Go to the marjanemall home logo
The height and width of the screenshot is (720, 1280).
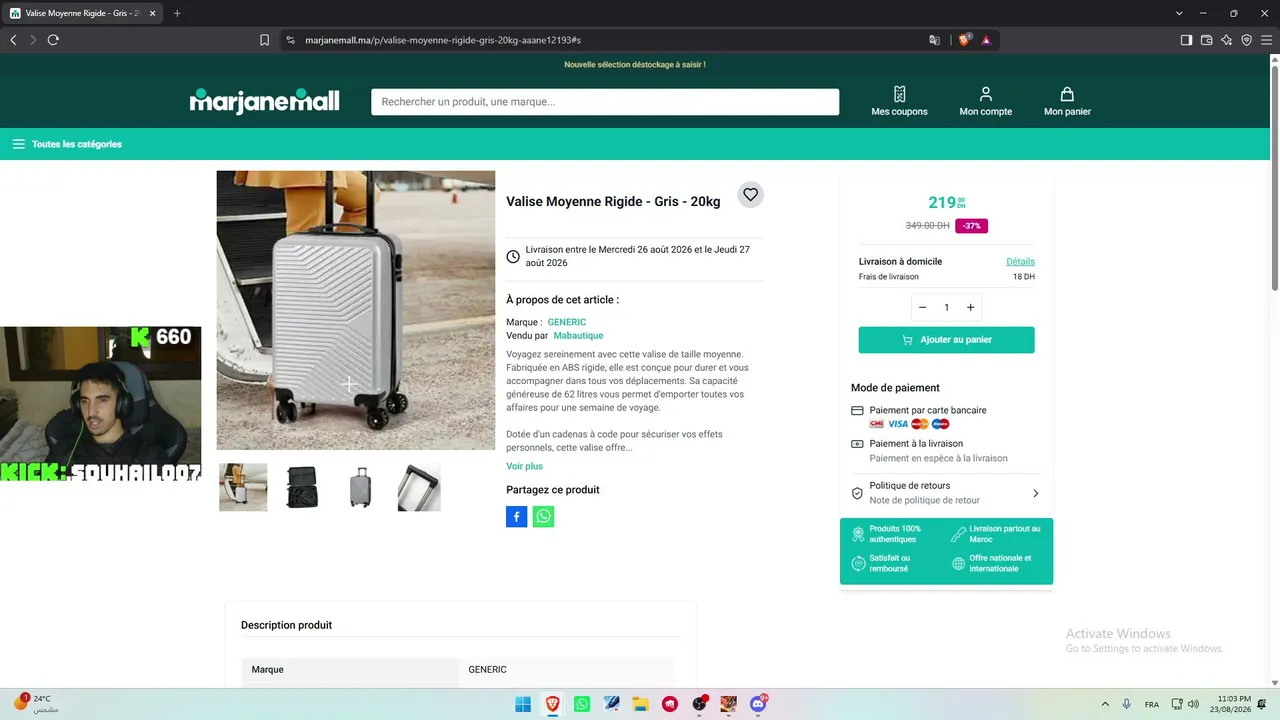[265, 101]
